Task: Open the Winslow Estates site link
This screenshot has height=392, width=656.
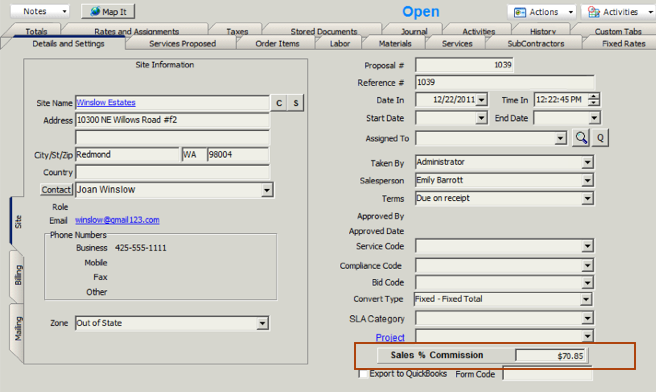Action: [106, 102]
